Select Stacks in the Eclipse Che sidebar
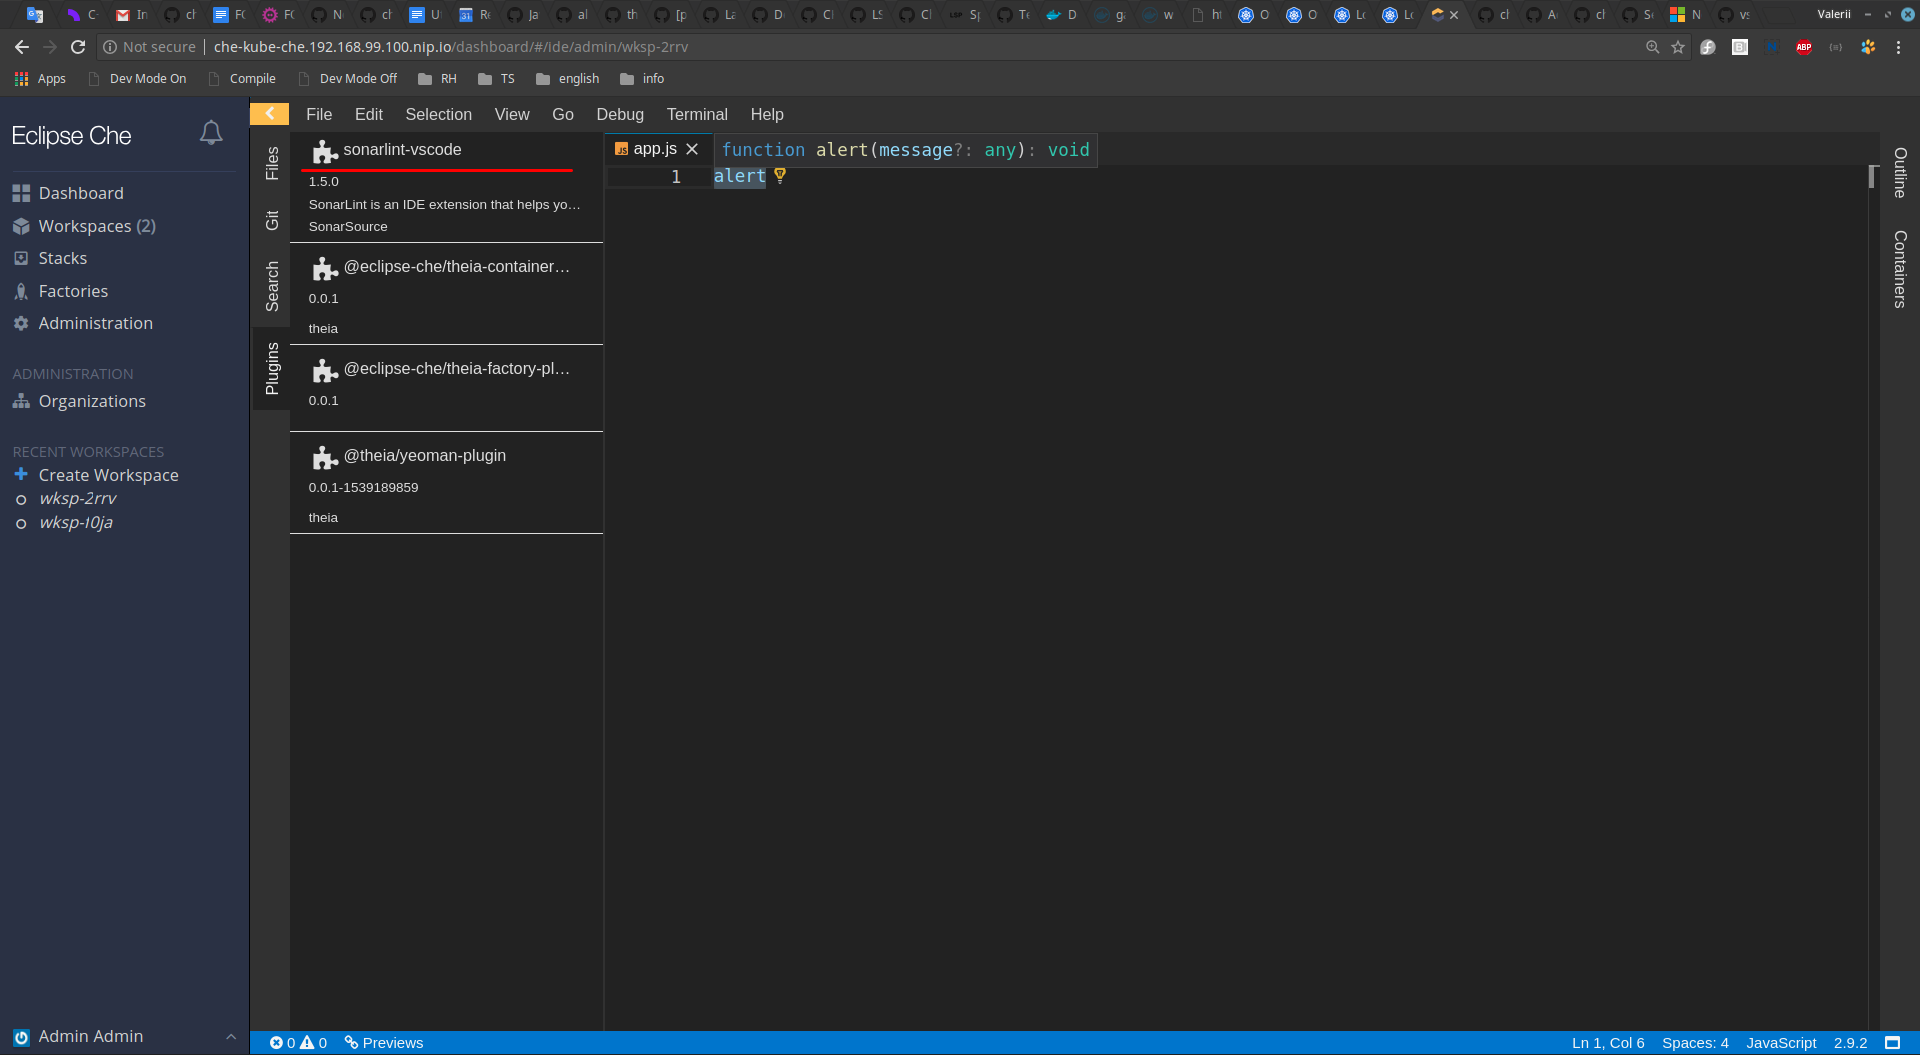 point(62,258)
